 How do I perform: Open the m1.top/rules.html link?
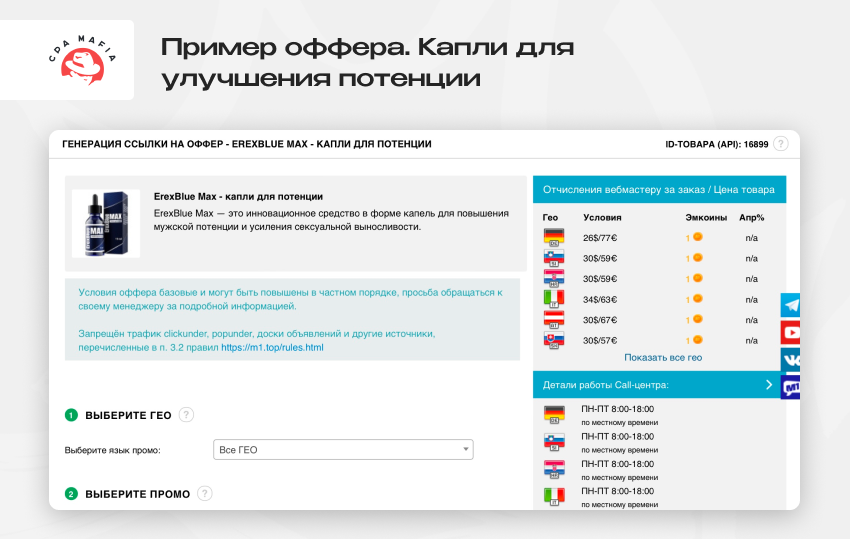point(272,348)
